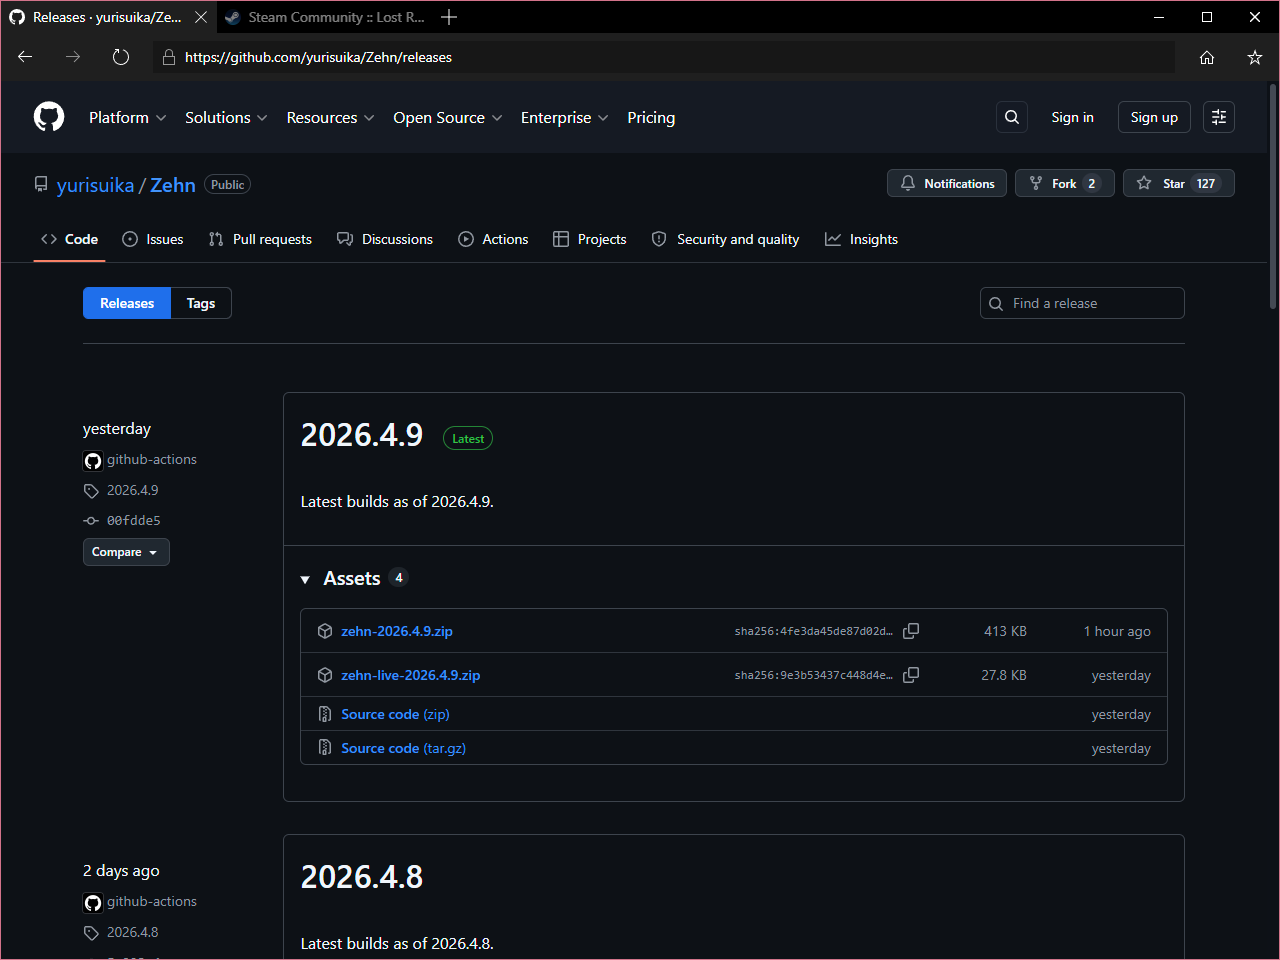This screenshot has width=1280, height=960.
Task: Download Source code (tar.gz)
Action: (403, 748)
